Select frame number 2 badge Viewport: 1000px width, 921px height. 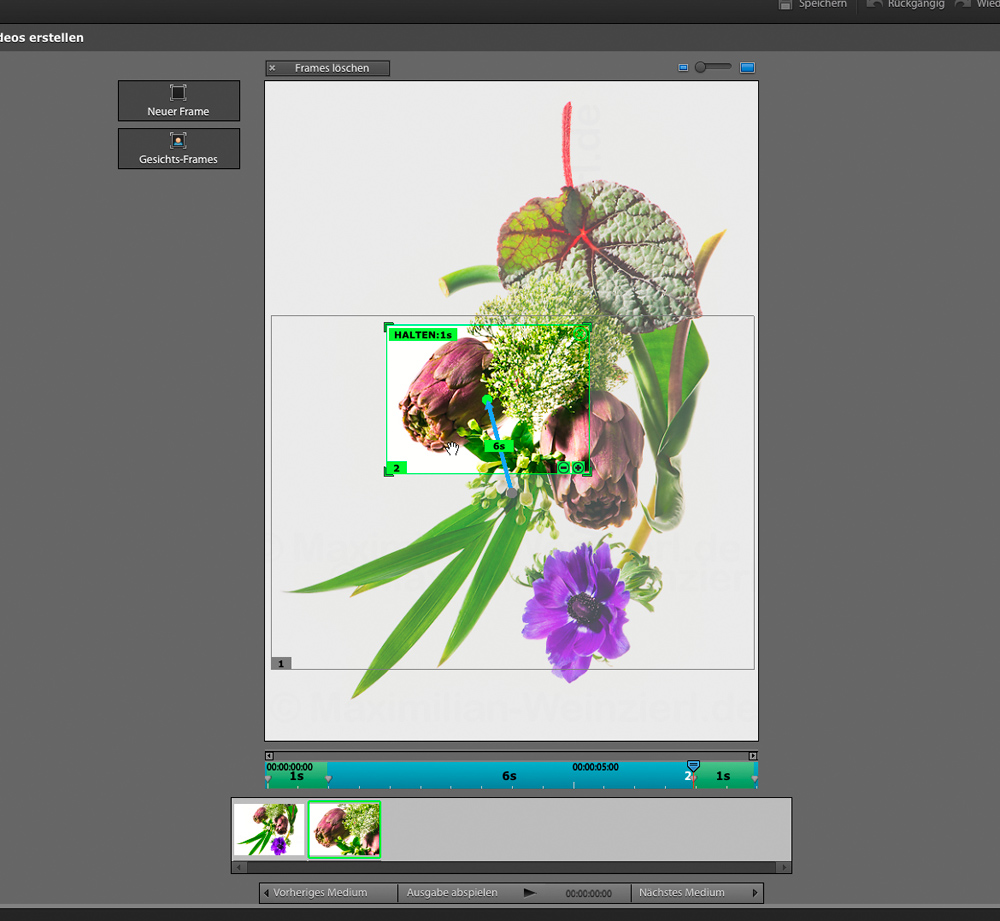(397, 468)
